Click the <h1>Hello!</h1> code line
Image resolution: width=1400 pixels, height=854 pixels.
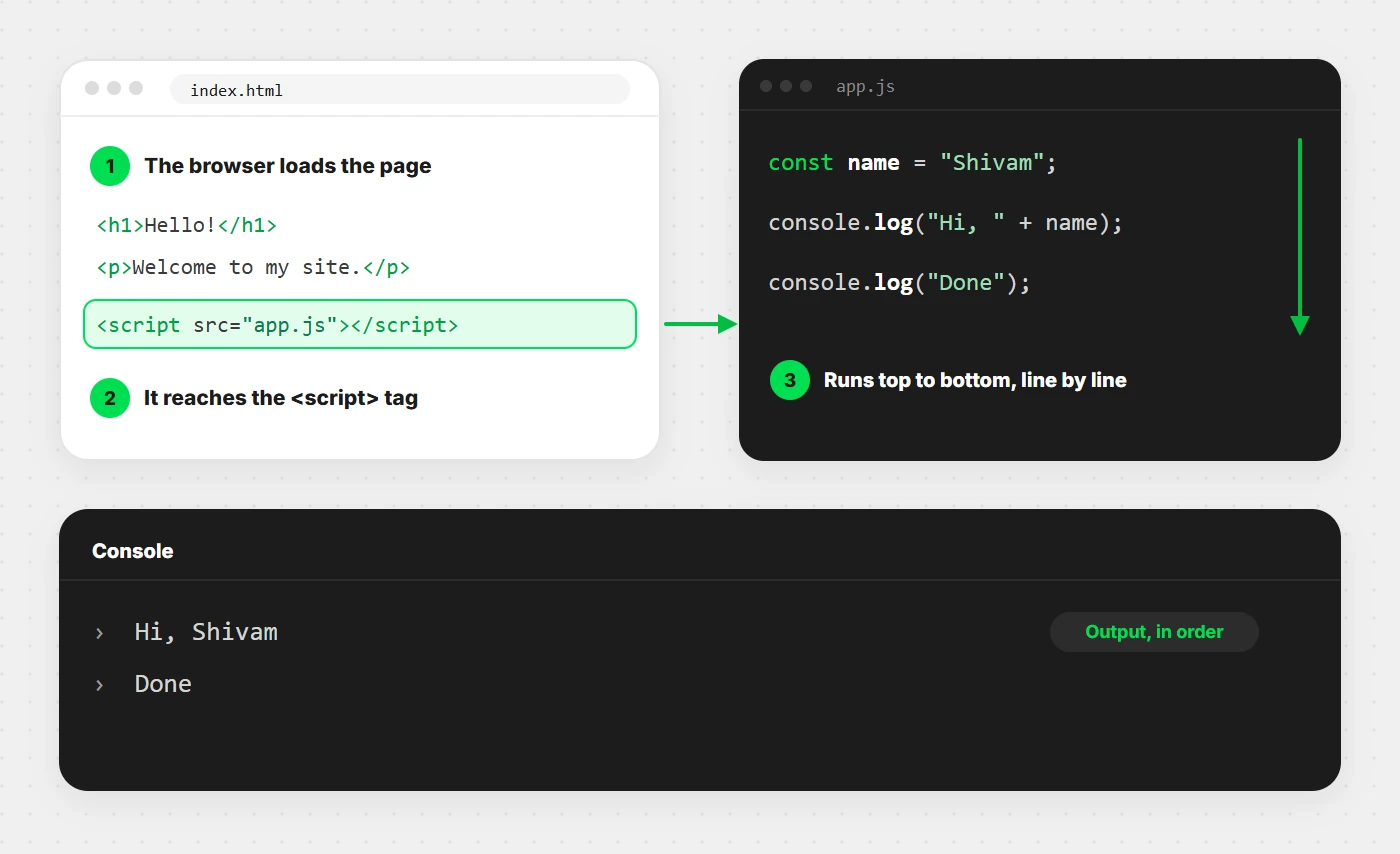[x=187, y=225]
